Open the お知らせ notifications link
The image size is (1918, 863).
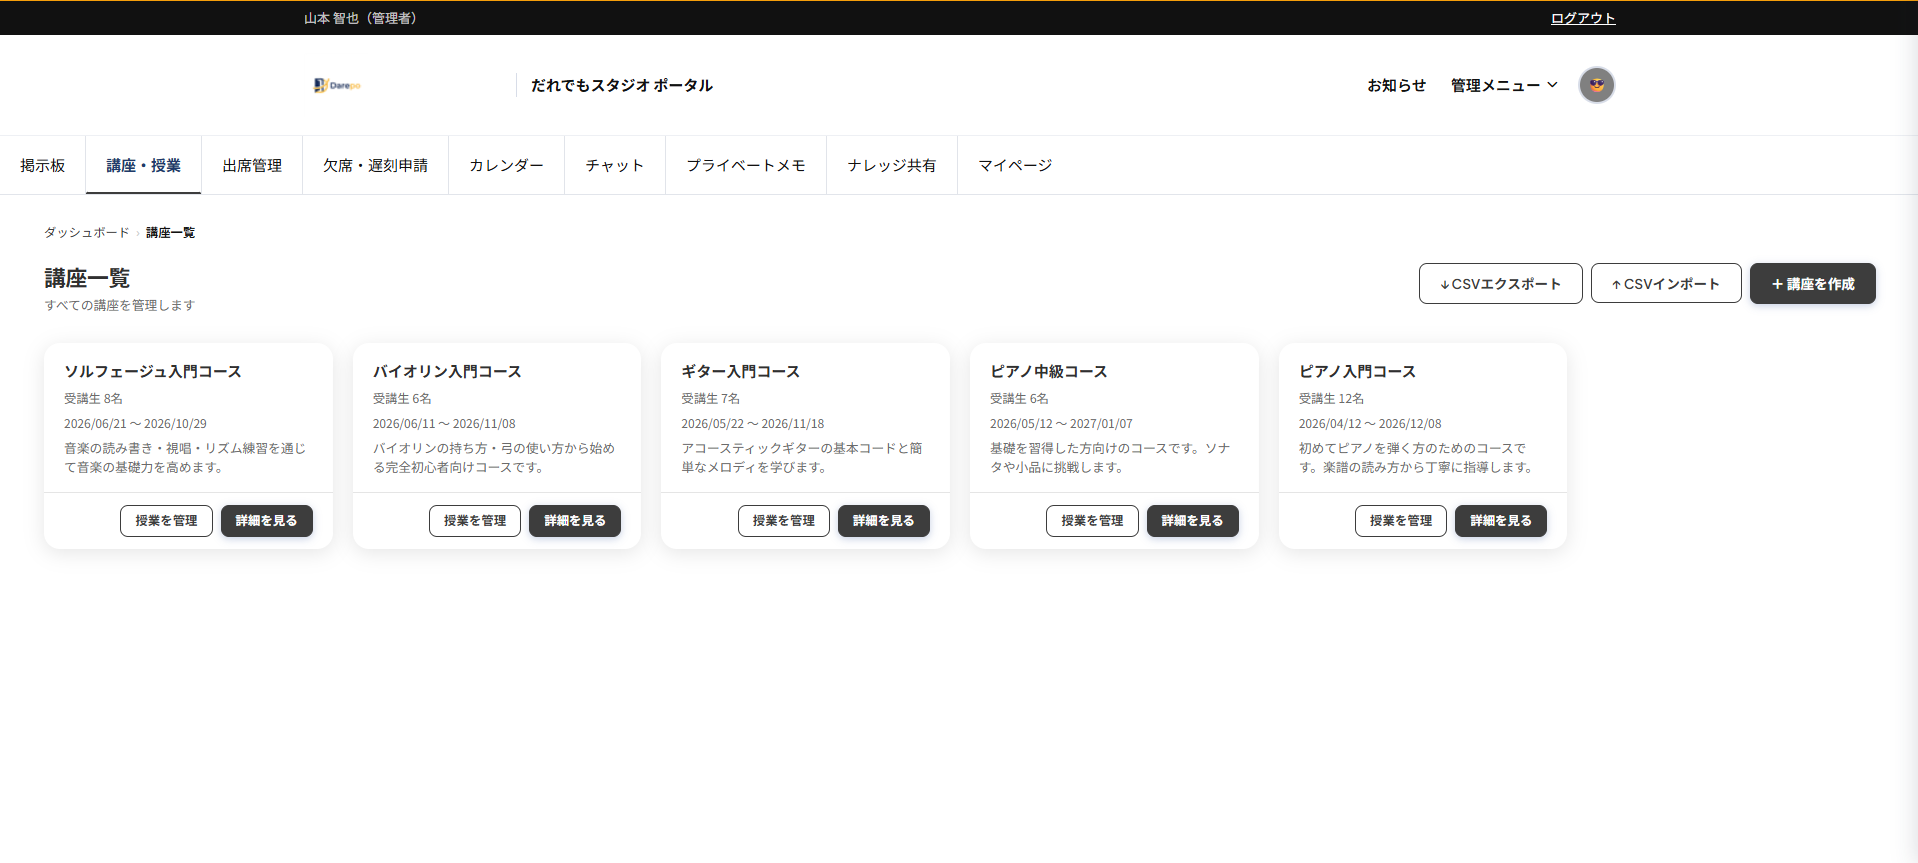click(x=1396, y=85)
